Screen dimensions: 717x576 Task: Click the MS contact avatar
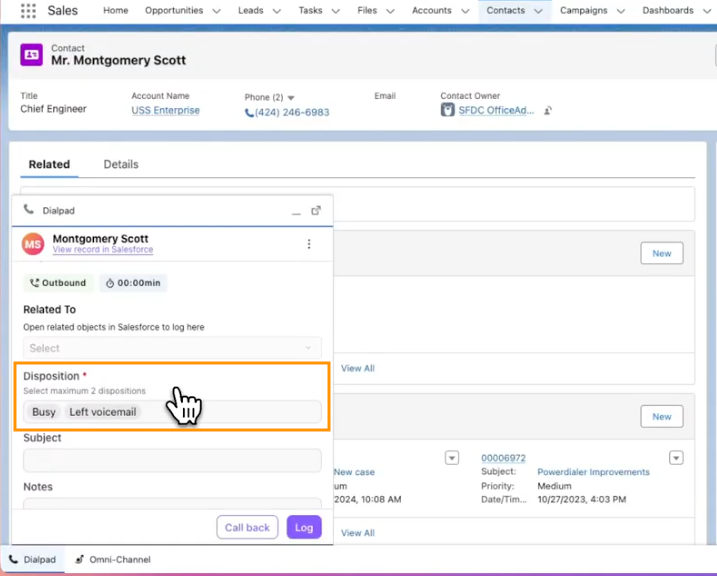click(33, 244)
